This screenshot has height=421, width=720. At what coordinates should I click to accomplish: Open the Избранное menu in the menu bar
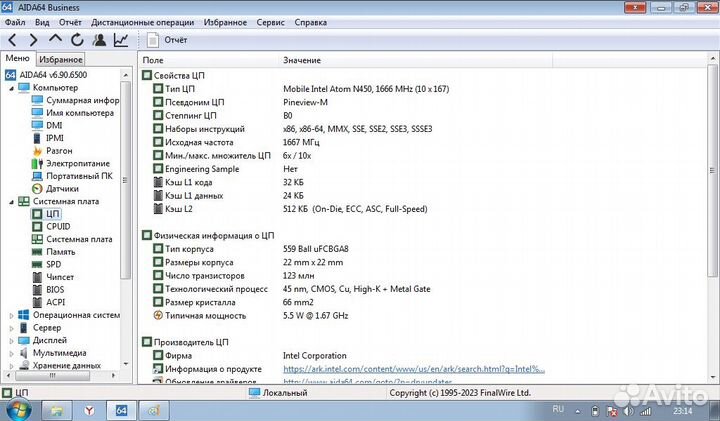pyautogui.click(x=225, y=22)
